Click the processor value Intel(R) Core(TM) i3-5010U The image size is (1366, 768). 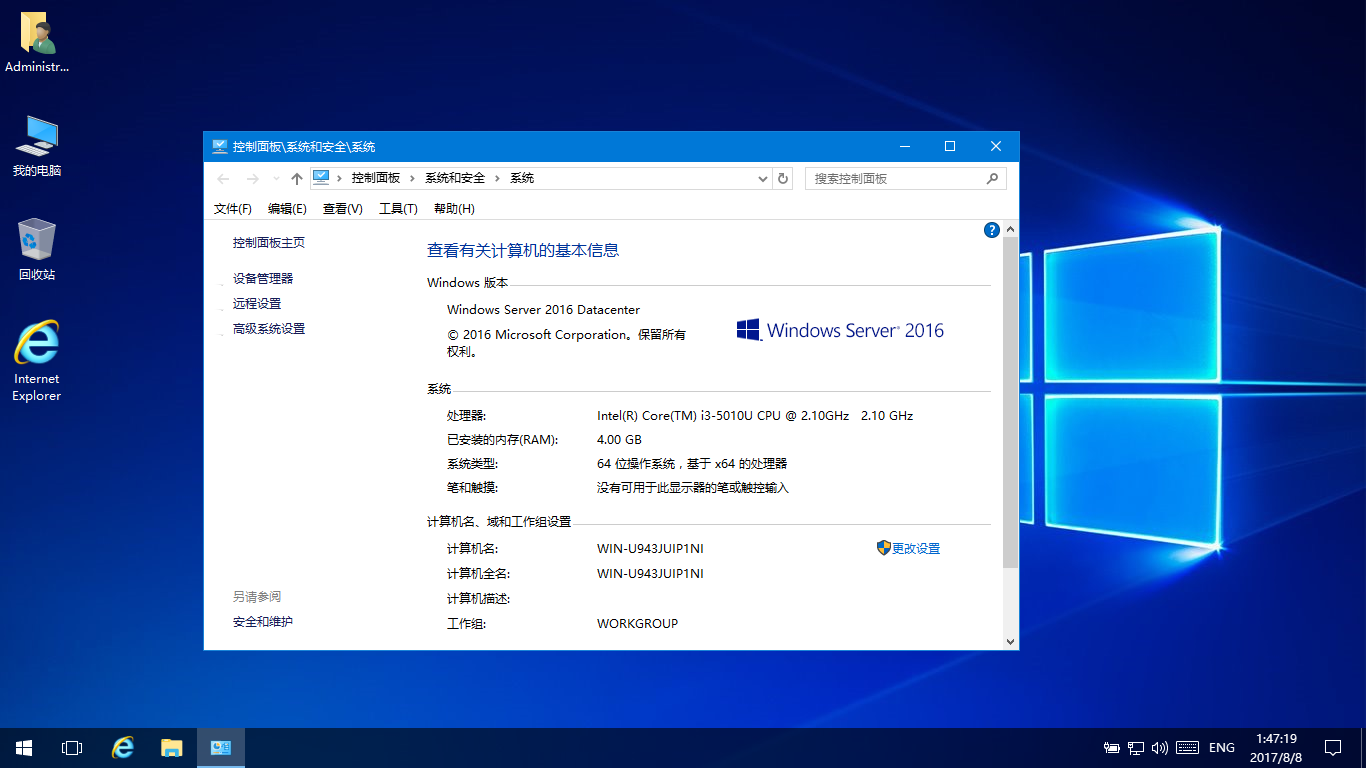(755, 415)
